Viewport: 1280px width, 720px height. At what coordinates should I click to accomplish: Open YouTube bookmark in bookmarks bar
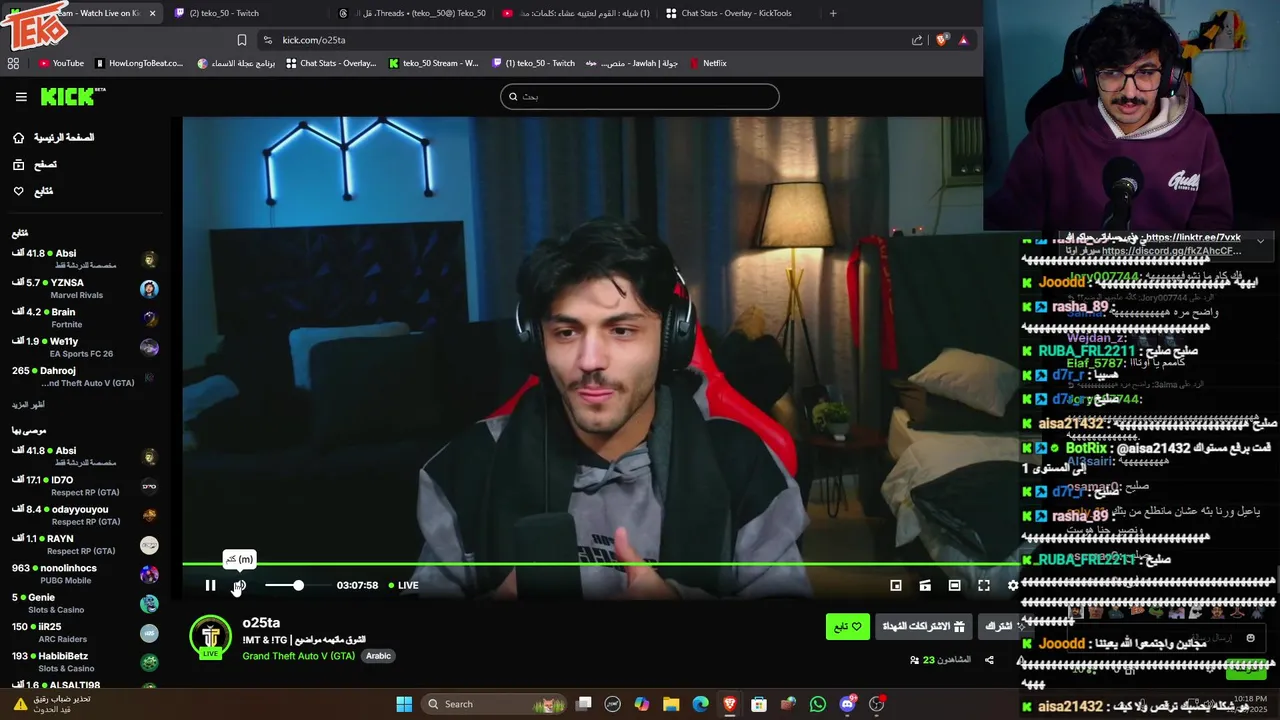(x=61, y=63)
